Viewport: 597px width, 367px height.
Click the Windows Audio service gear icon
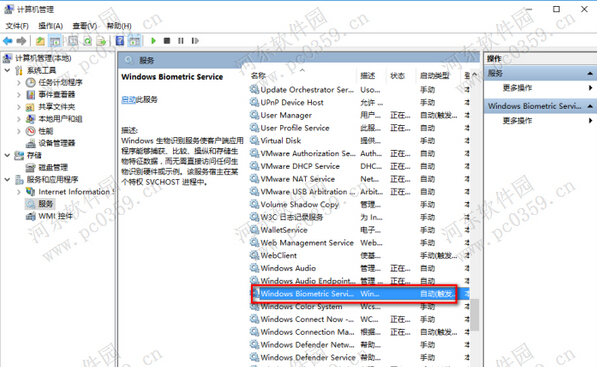coord(254,268)
